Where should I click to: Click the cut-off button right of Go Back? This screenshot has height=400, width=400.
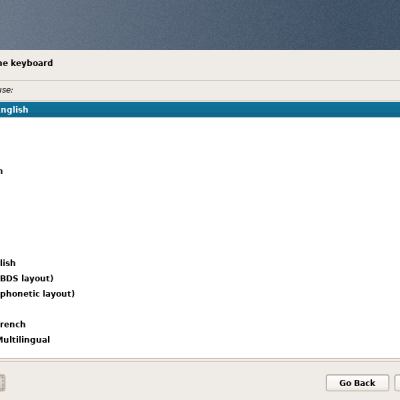click(397, 383)
